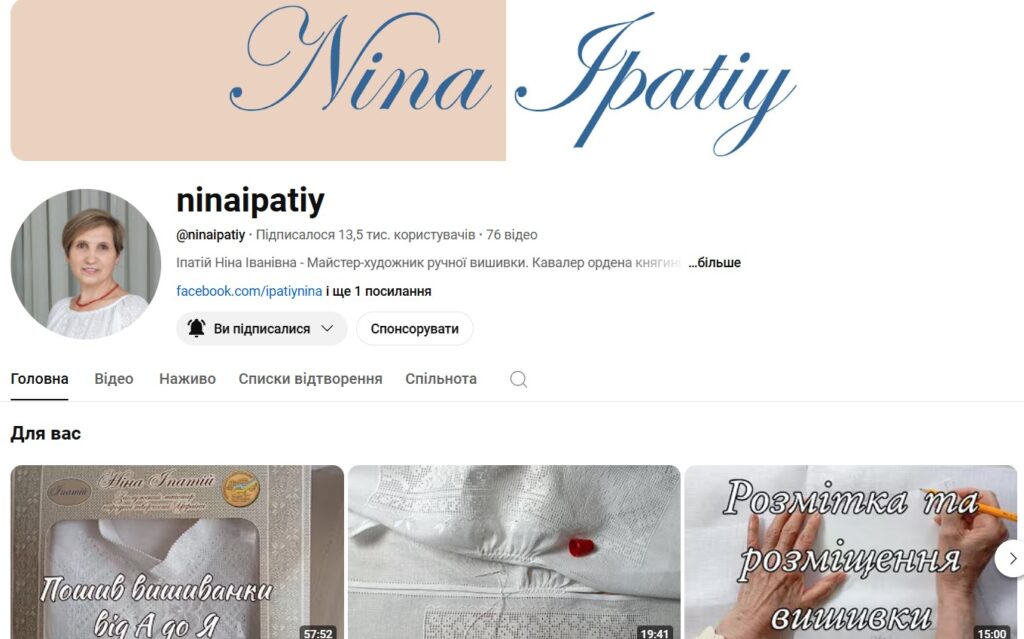Select the Головна tab
Screen dimensions: 1024x639
(x=39, y=379)
